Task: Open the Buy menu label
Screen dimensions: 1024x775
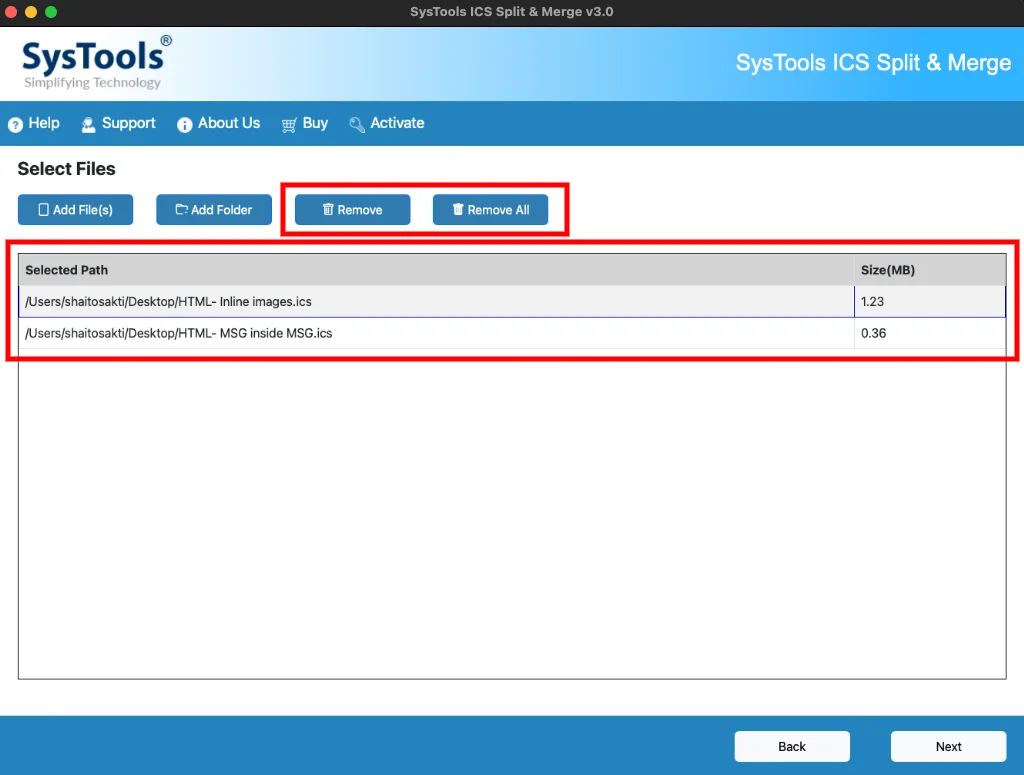Action: click(x=315, y=123)
